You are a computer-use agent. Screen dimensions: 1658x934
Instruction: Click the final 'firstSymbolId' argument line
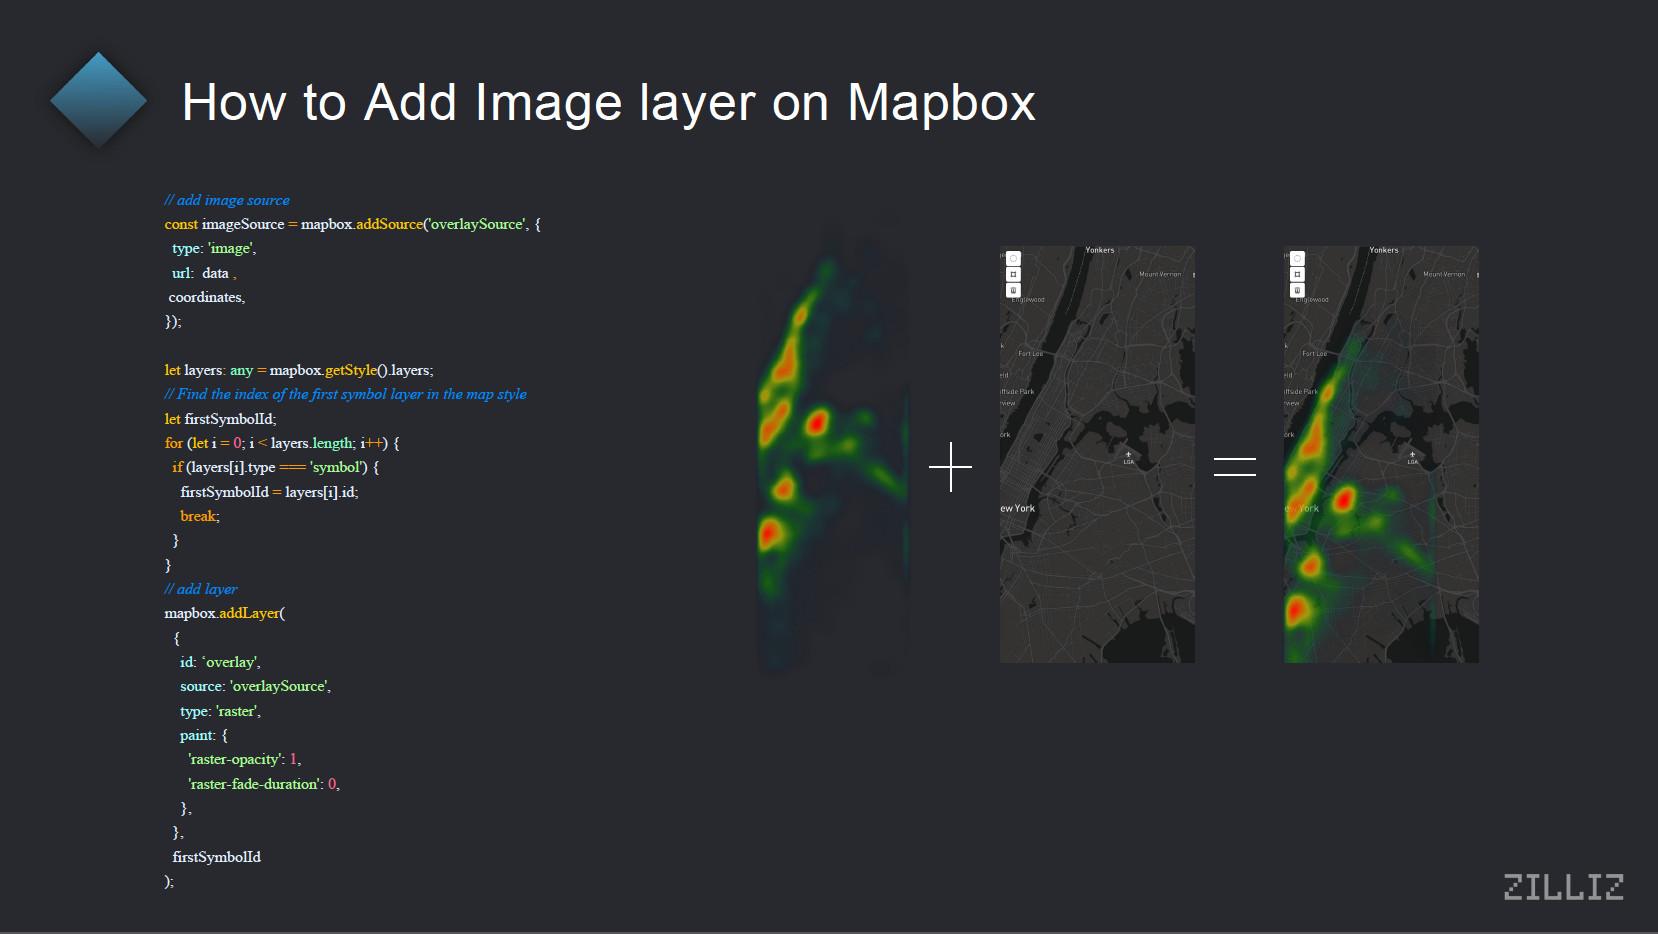[x=216, y=857]
